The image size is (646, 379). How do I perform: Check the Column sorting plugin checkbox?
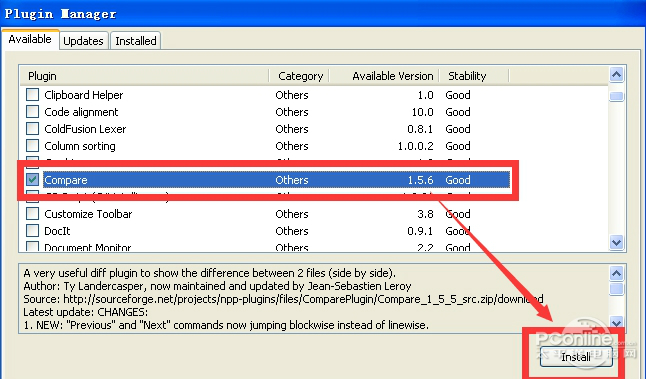pos(33,145)
